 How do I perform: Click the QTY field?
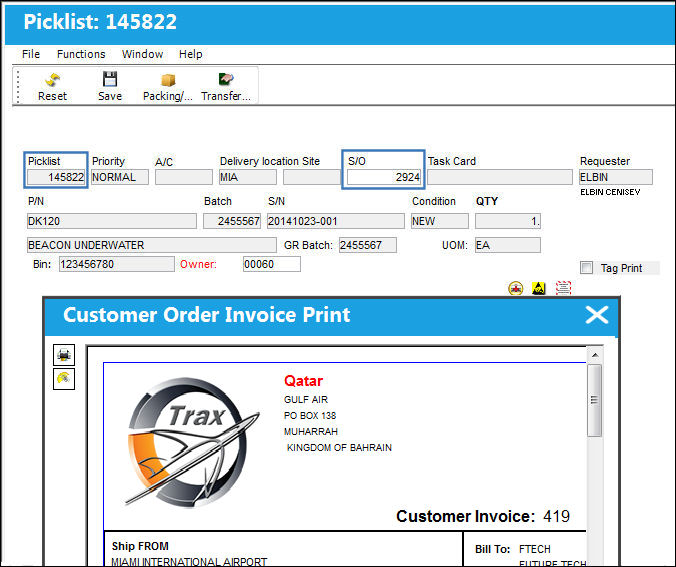pos(508,221)
